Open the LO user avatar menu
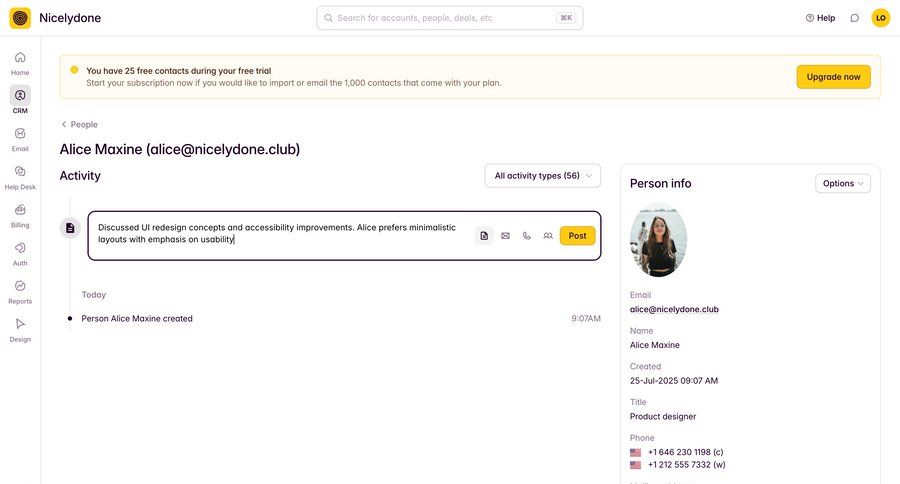900x484 pixels. pos(880,18)
